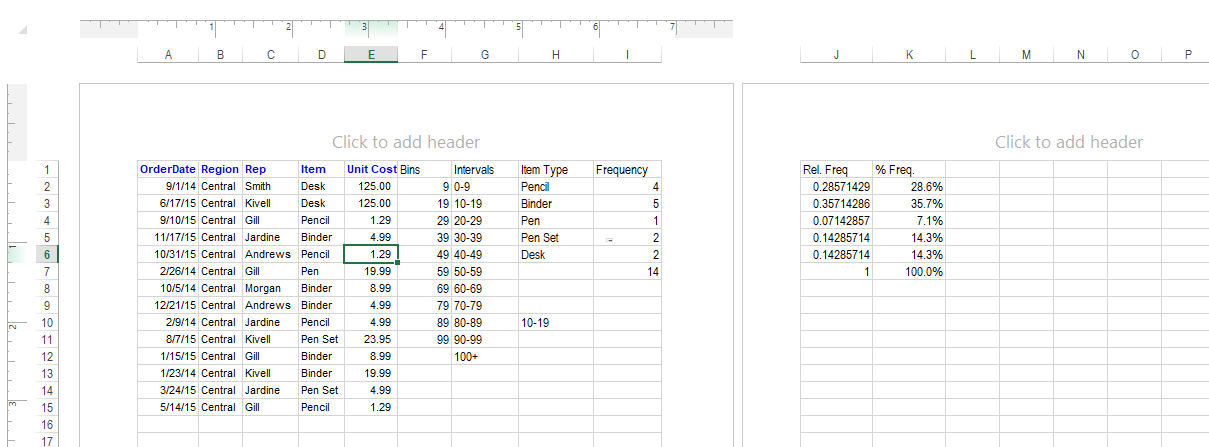This screenshot has width=1209, height=447.
Task: Select the 100+ interval cell
Action: click(484, 357)
